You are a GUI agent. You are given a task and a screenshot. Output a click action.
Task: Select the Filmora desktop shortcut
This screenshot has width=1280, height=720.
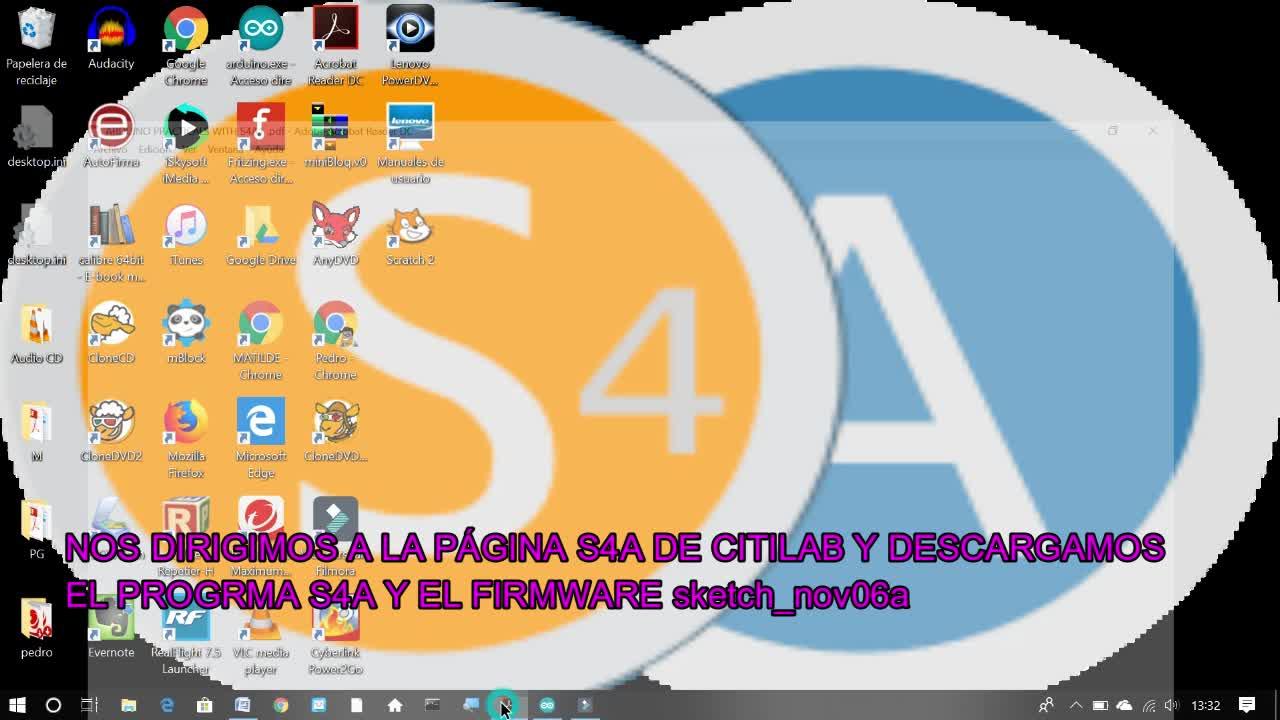pos(335,537)
